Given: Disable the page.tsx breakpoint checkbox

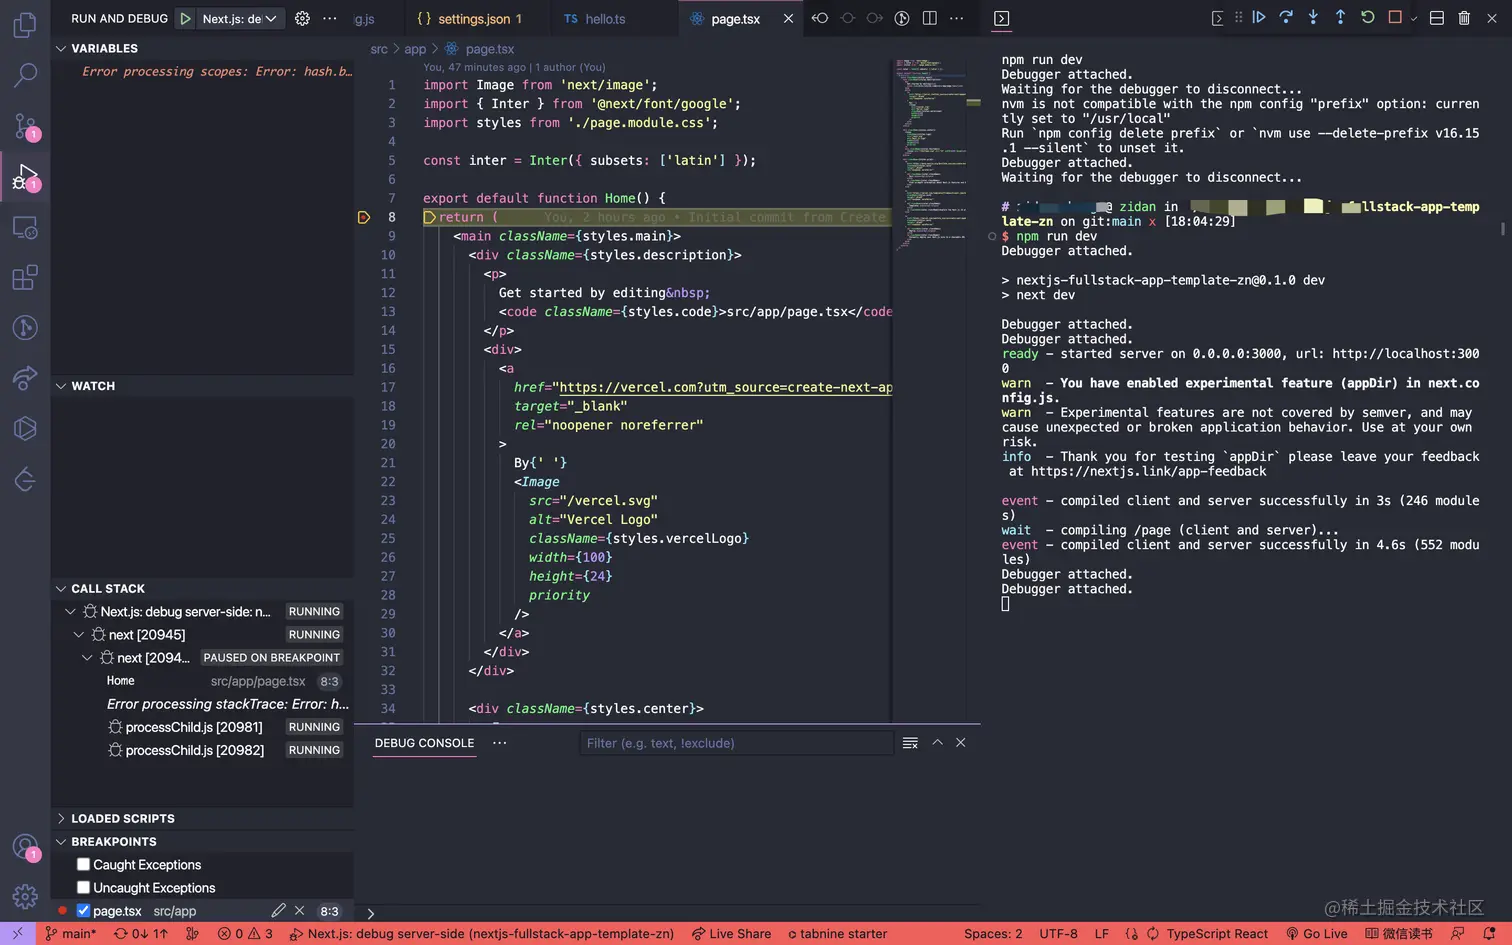Looking at the screenshot, I should (83, 910).
